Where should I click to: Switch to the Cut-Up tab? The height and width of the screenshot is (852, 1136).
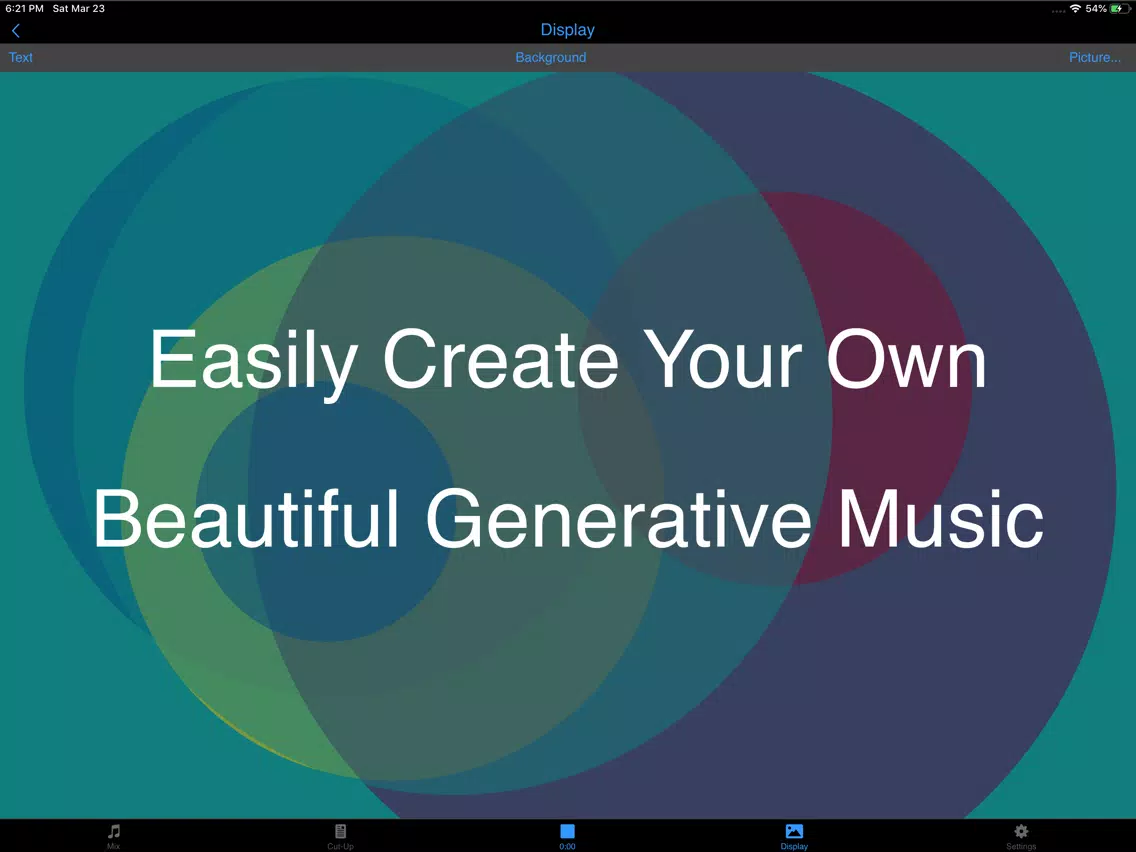341,837
